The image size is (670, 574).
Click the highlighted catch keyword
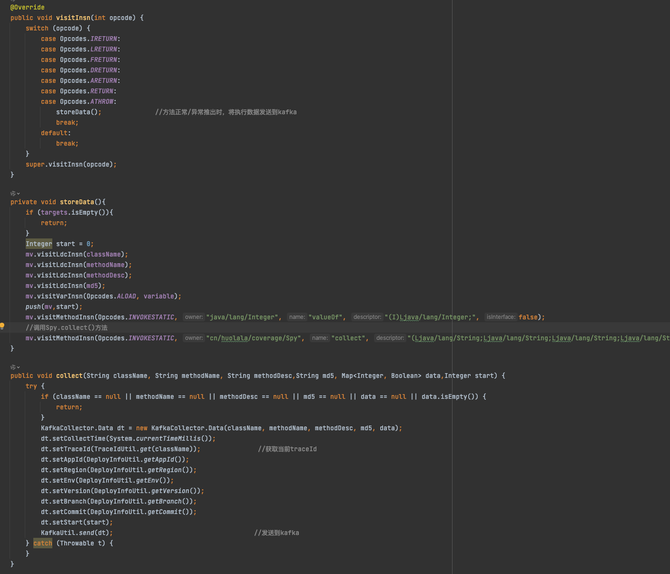(x=42, y=543)
